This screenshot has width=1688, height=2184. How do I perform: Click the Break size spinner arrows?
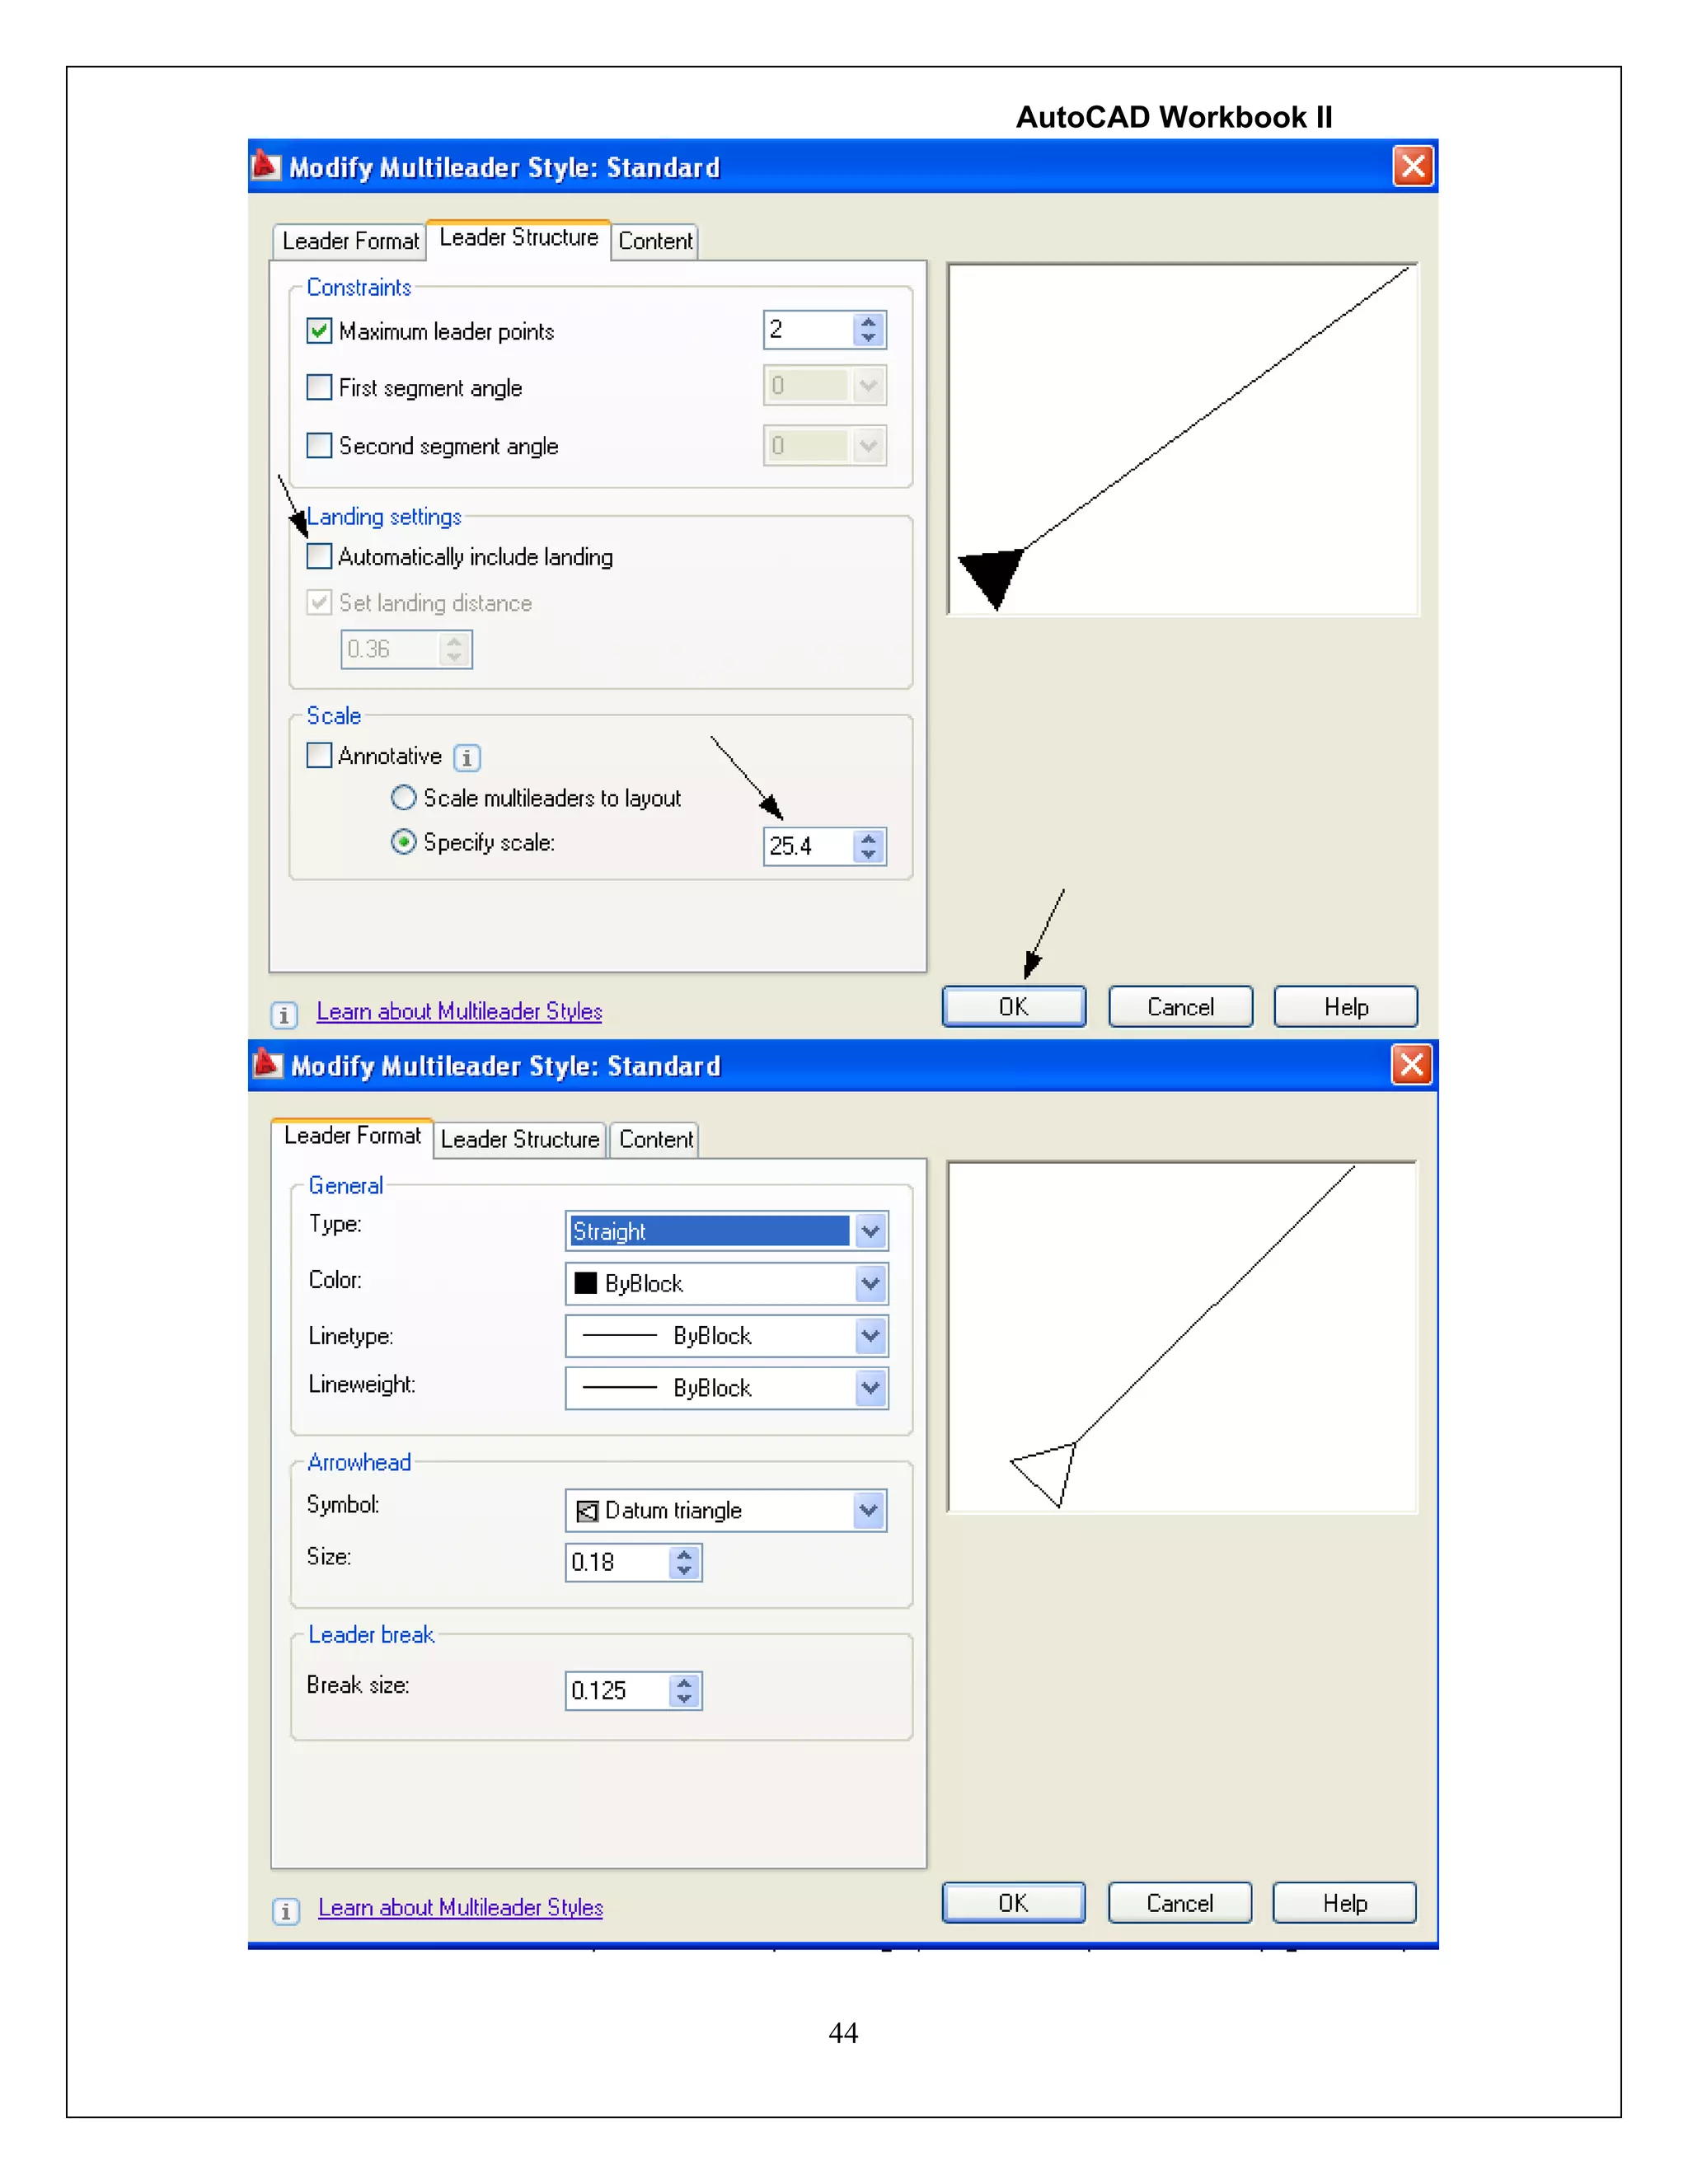[685, 1690]
